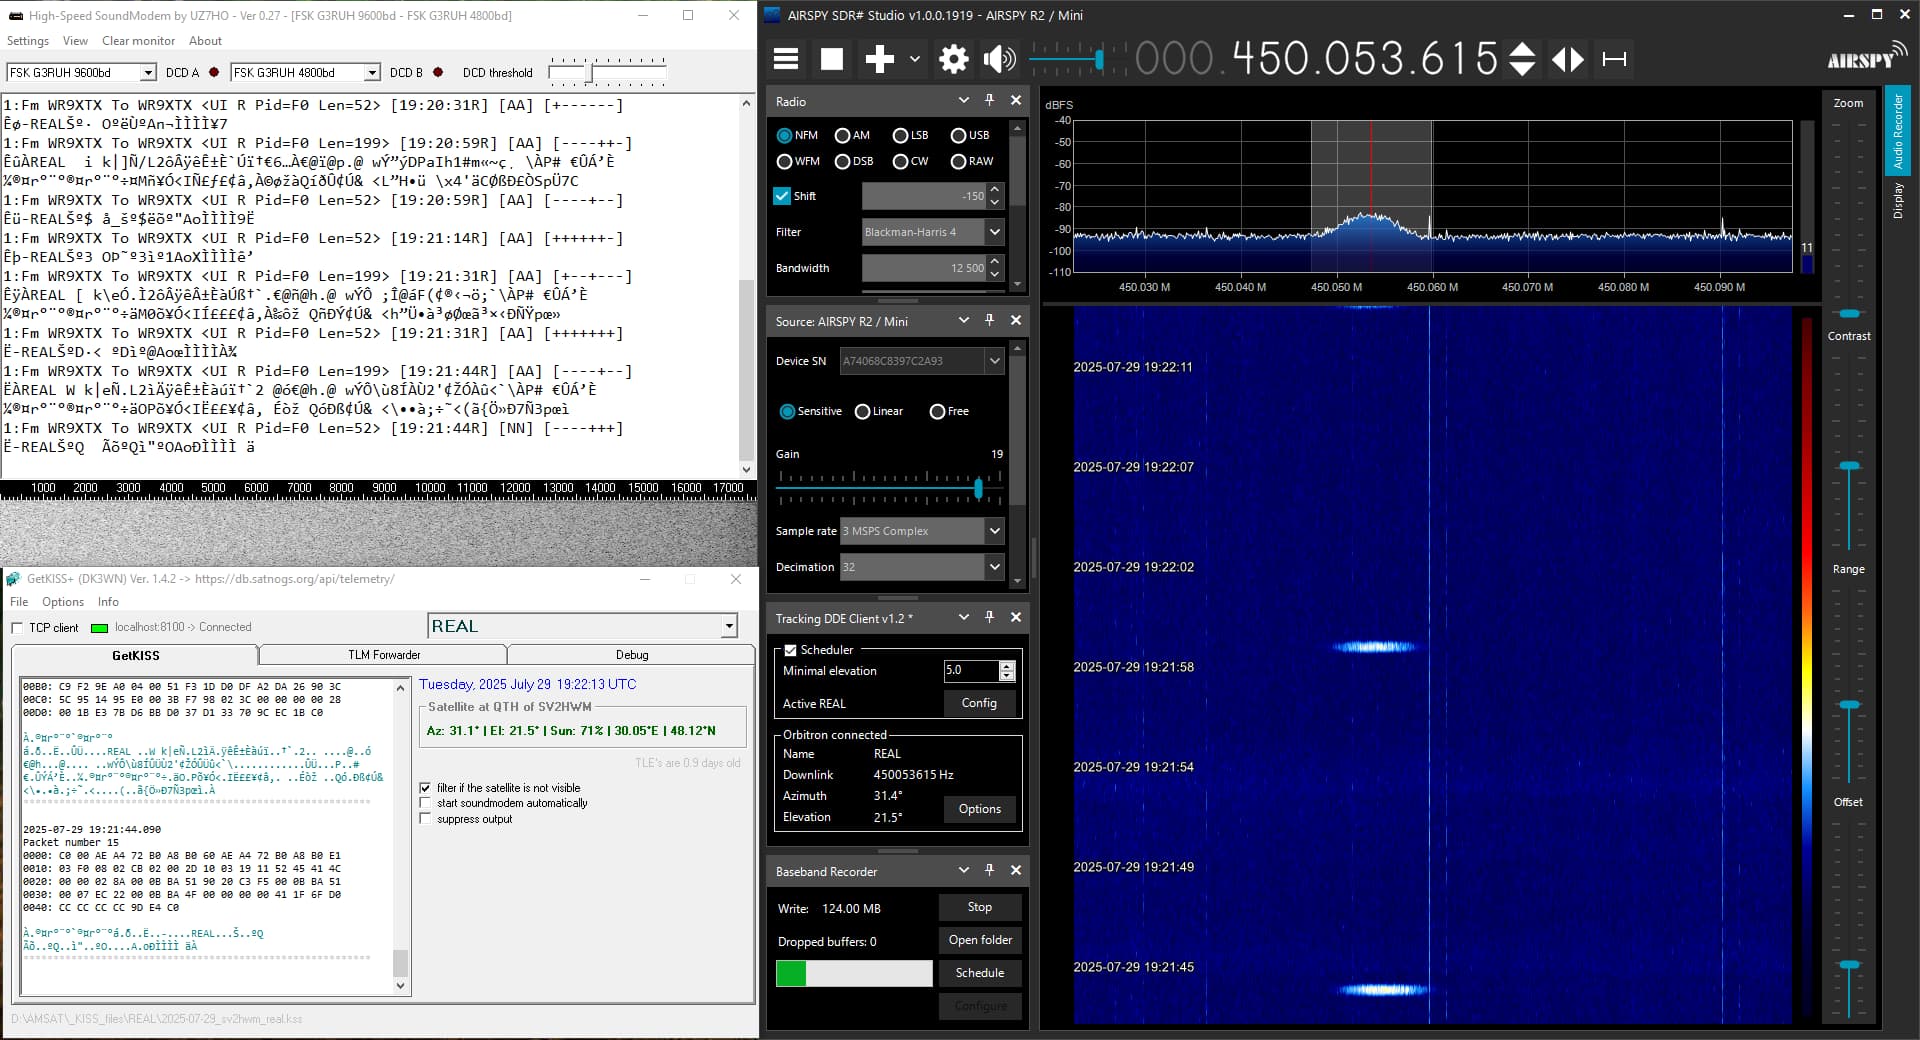Image resolution: width=1920 pixels, height=1040 pixels.
Task: Select Linear gain mode
Action: 862,411
